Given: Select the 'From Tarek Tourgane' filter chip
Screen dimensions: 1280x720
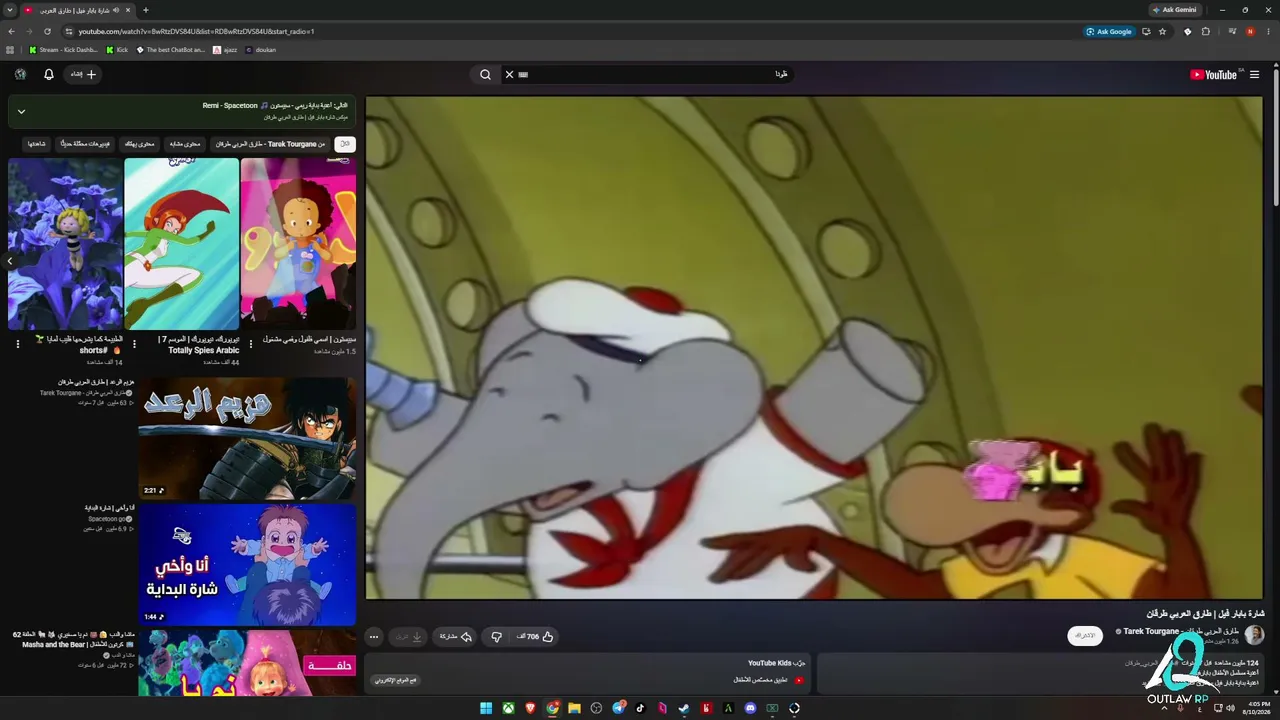Looking at the screenshot, I should coord(270,144).
